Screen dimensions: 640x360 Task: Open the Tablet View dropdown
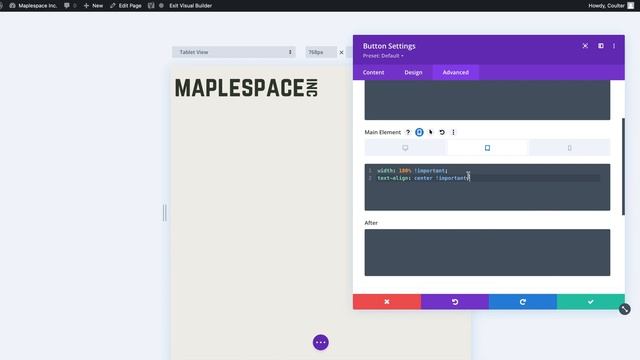pos(234,52)
